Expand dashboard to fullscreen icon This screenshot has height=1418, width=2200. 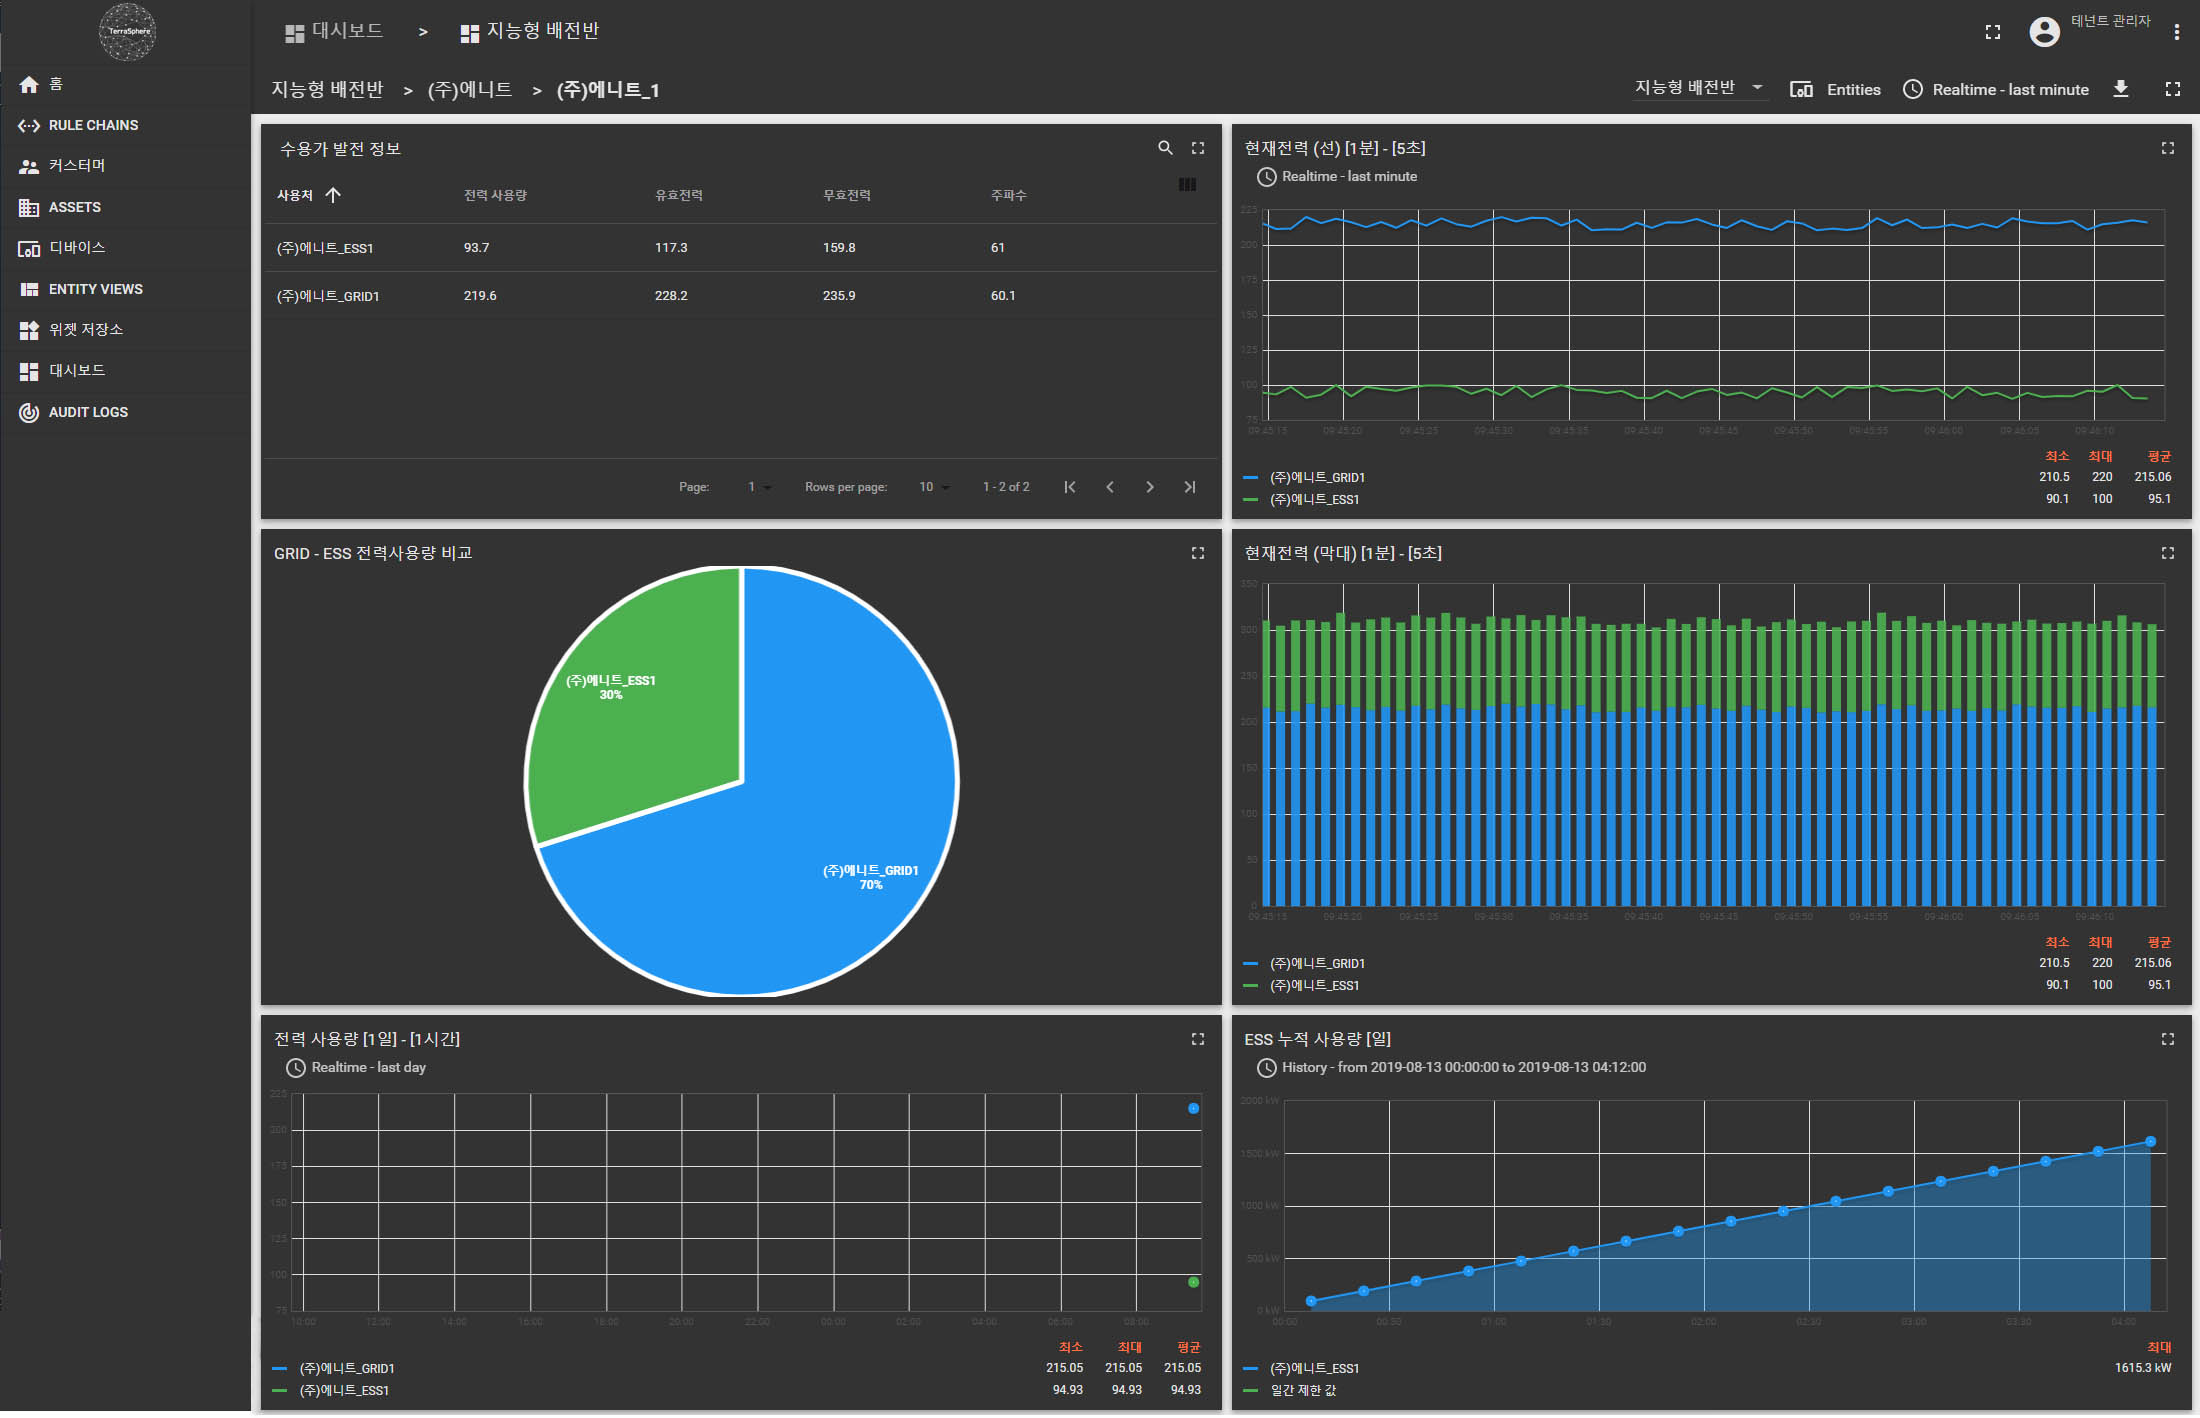[2172, 89]
